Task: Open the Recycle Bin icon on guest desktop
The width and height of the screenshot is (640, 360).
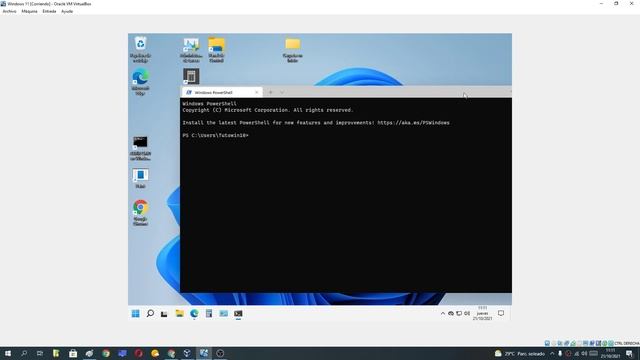Action: pyautogui.click(x=140, y=49)
